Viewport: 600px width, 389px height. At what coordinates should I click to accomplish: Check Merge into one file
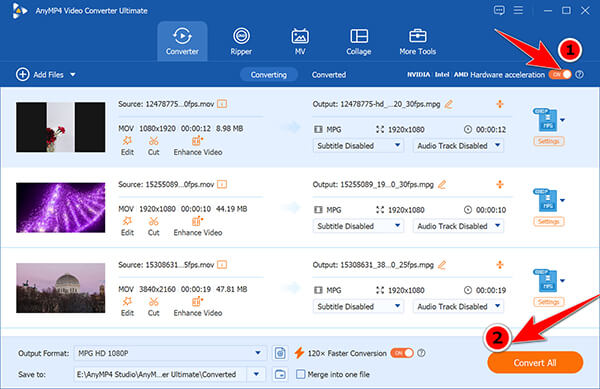click(x=301, y=374)
